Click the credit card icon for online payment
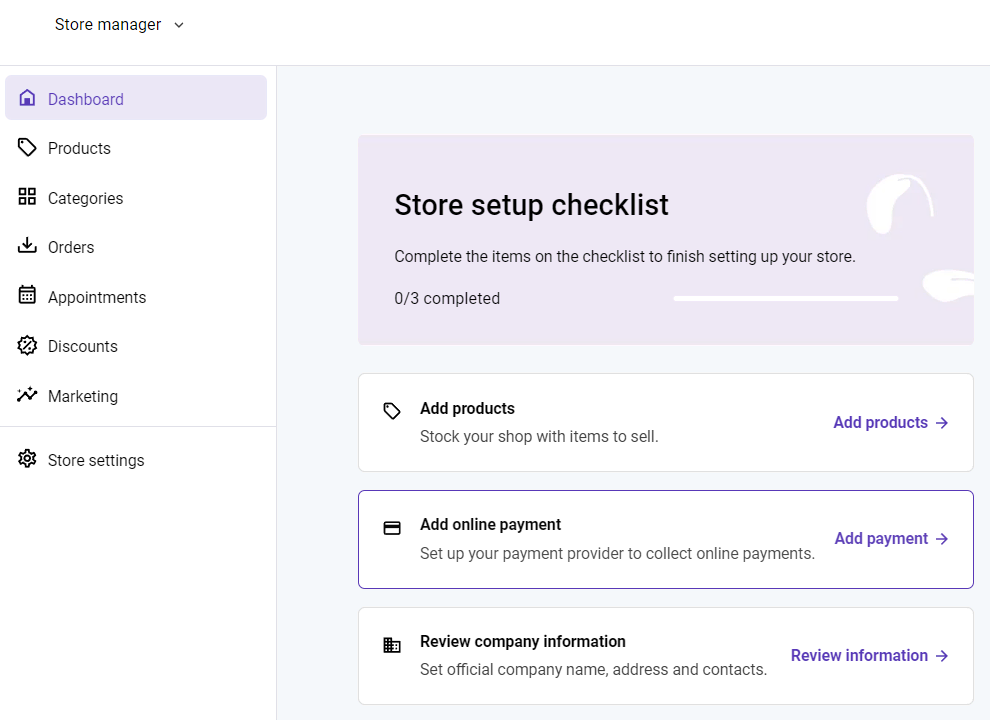The image size is (990, 720). tap(392, 528)
